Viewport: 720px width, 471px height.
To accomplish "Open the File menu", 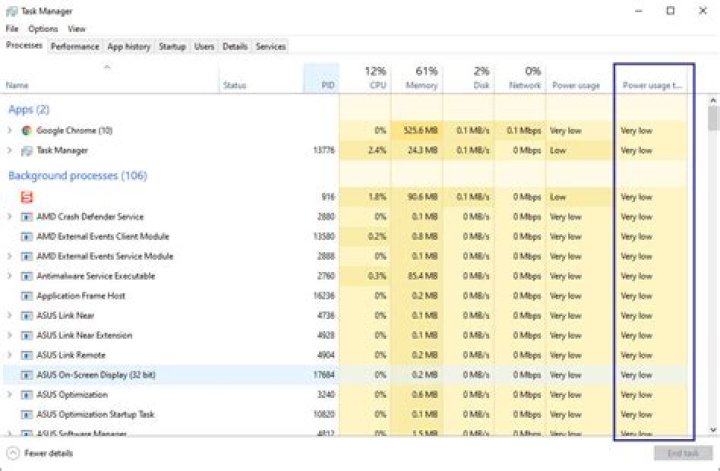I will 12,28.
